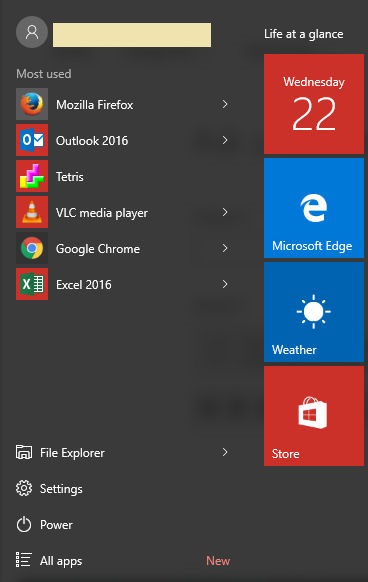368x582 pixels.
Task: Expand Outlook 2016 jump list arrow
Action: (225, 140)
